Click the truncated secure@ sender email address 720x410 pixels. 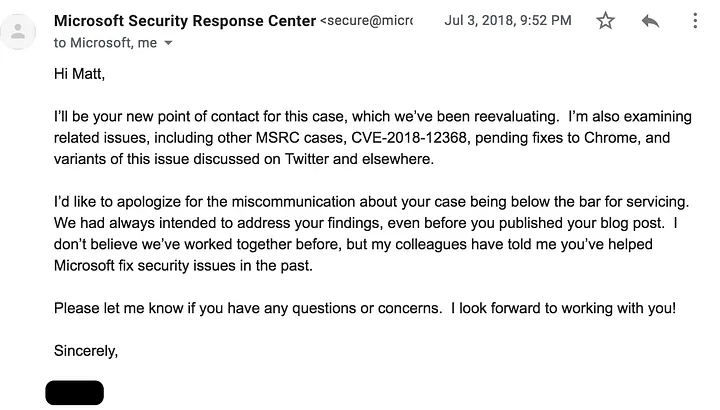[366, 20]
